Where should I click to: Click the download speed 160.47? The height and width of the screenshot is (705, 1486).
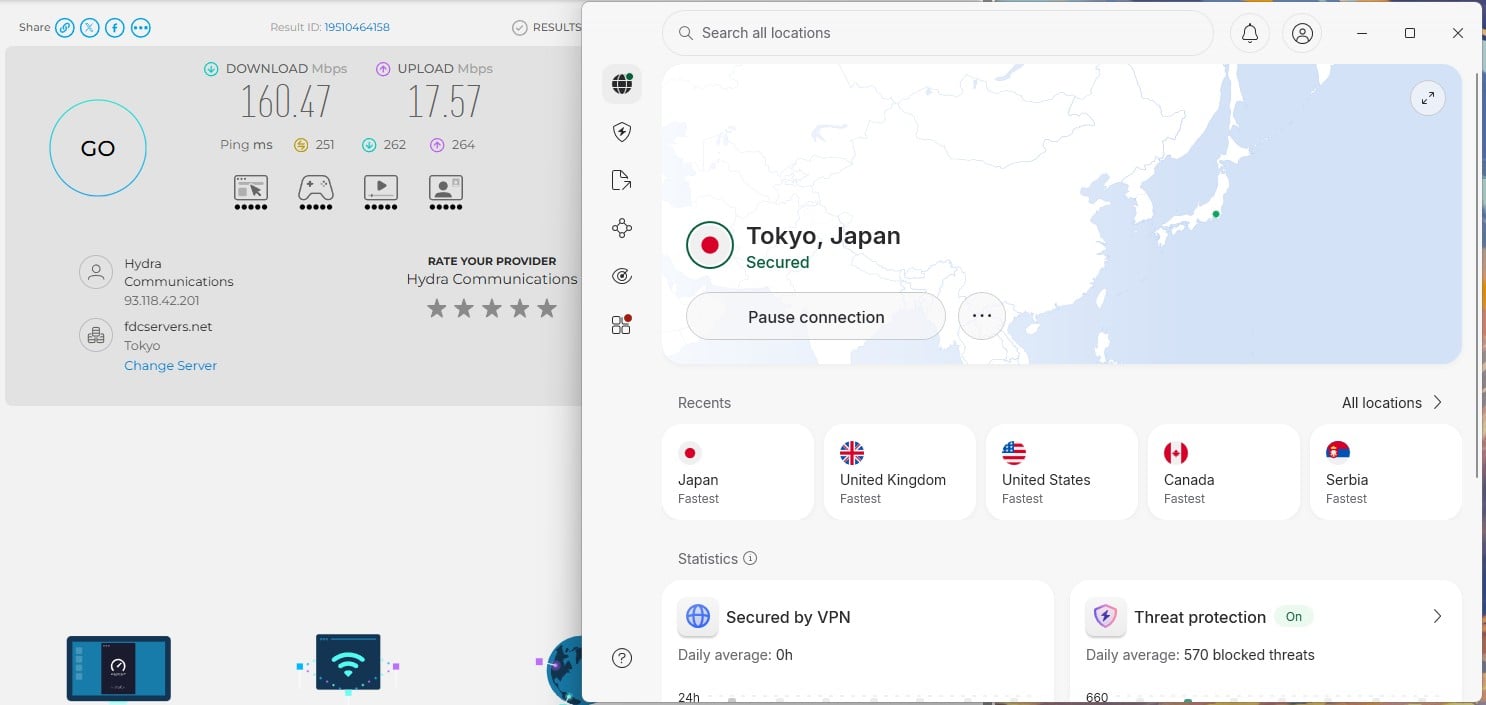286,102
